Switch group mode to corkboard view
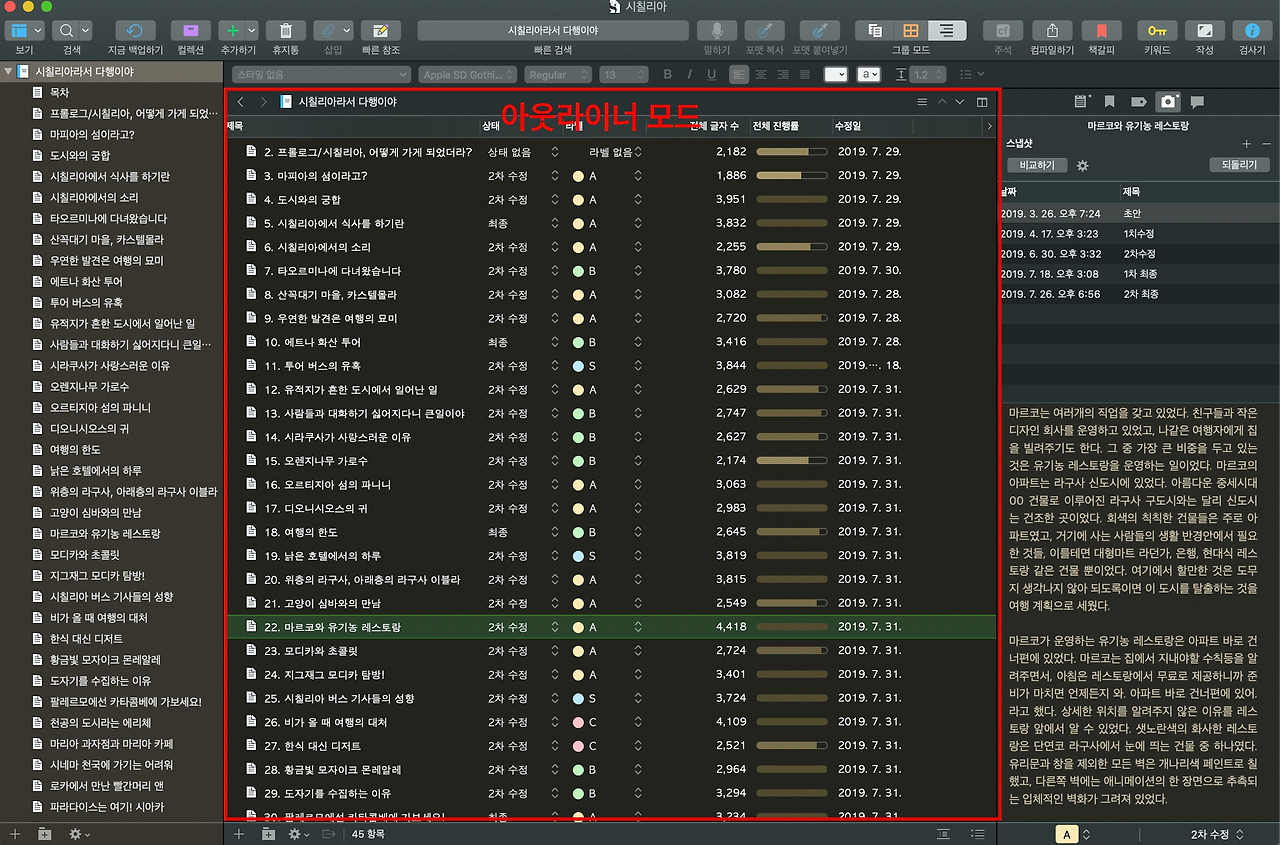This screenshot has width=1280, height=845. 910,31
